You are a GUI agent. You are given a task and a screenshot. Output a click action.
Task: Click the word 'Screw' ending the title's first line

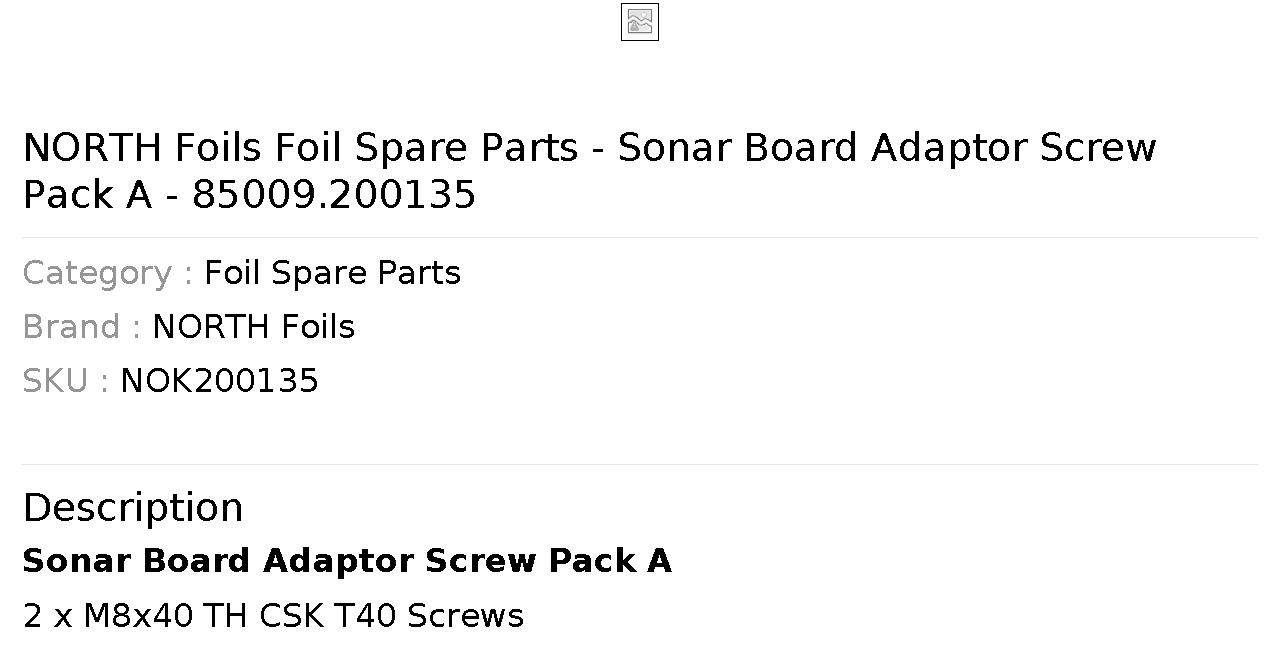(1098, 148)
